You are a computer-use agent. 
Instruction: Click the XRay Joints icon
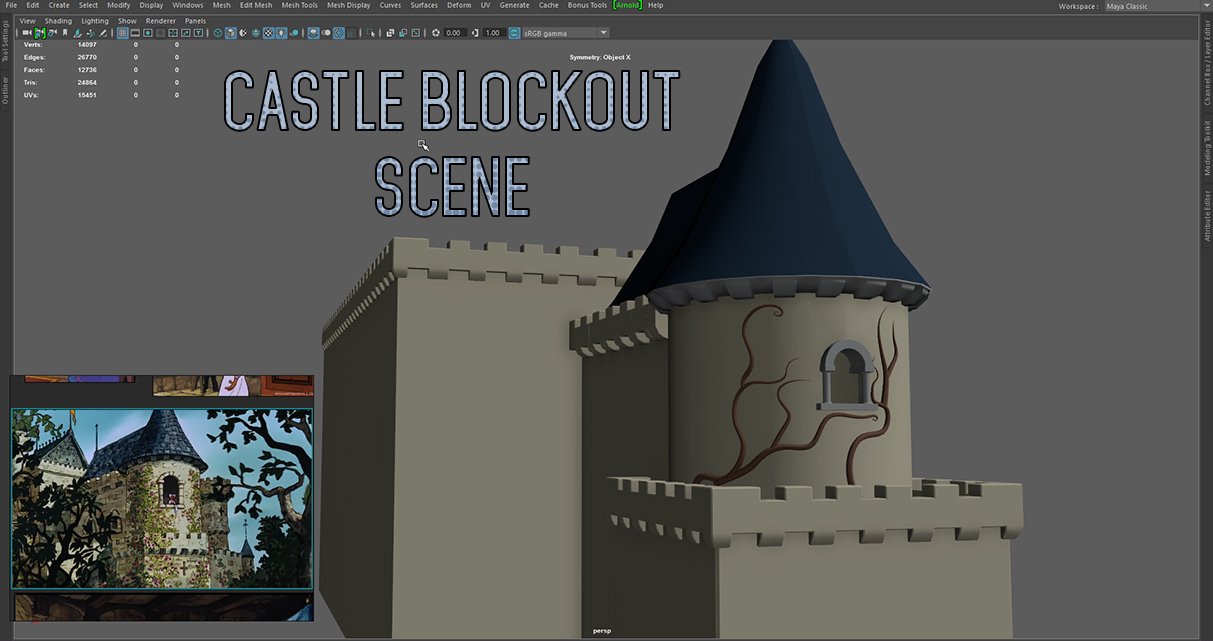pos(415,33)
